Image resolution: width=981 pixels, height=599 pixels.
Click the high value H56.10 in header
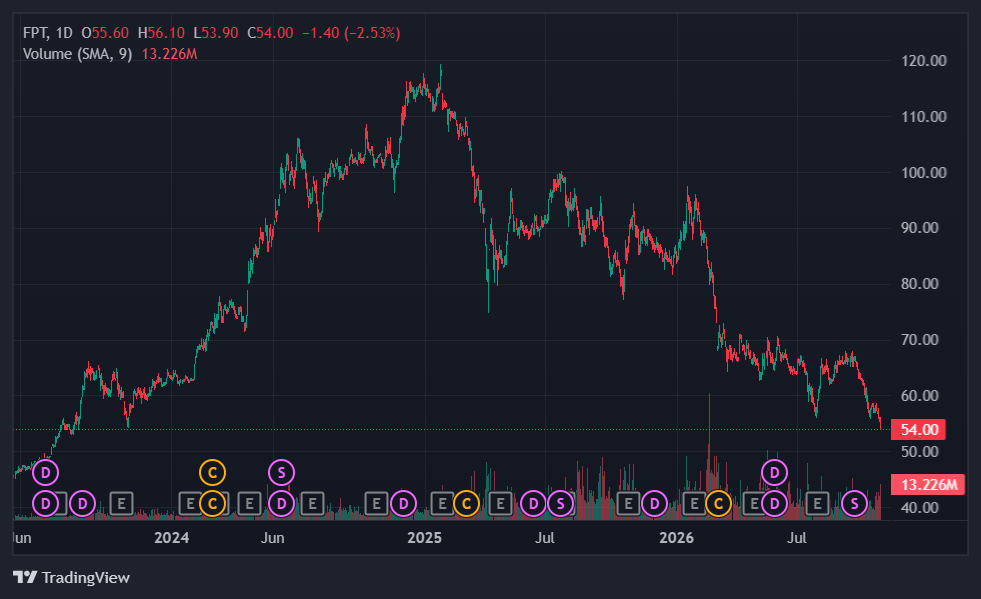point(161,33)
